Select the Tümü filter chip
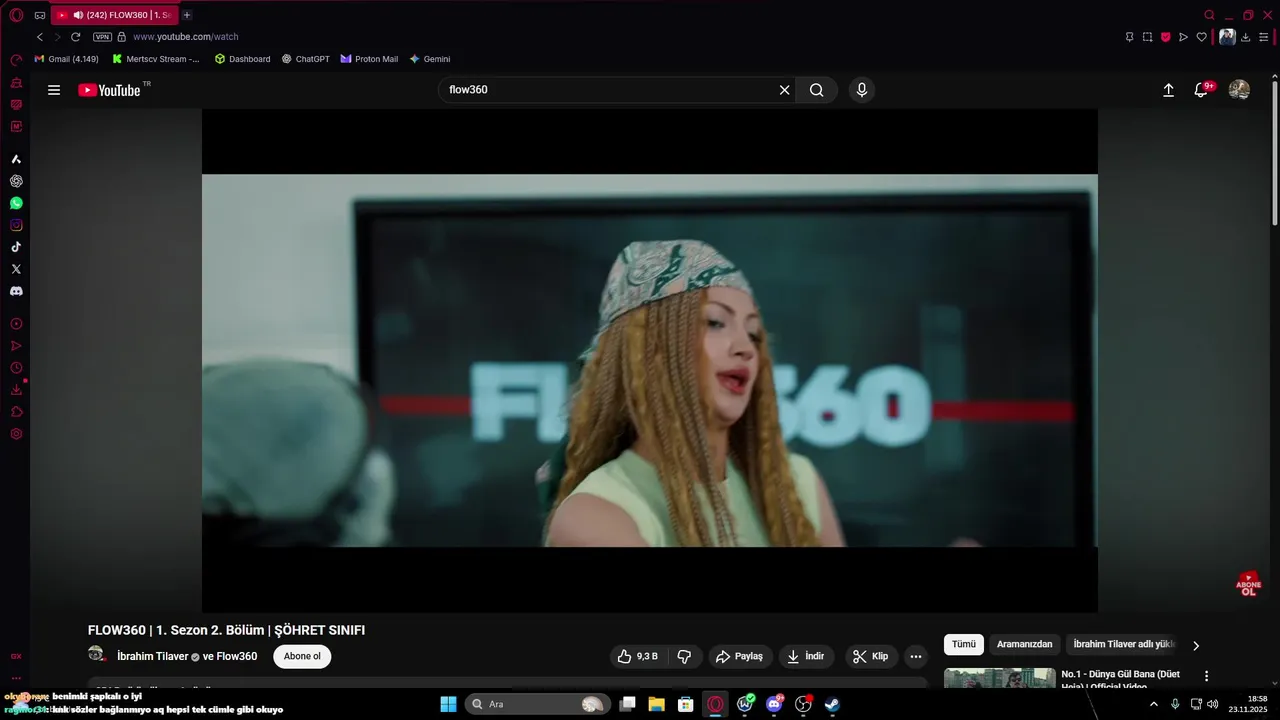 pyautogui.click(x=964, y=645)
